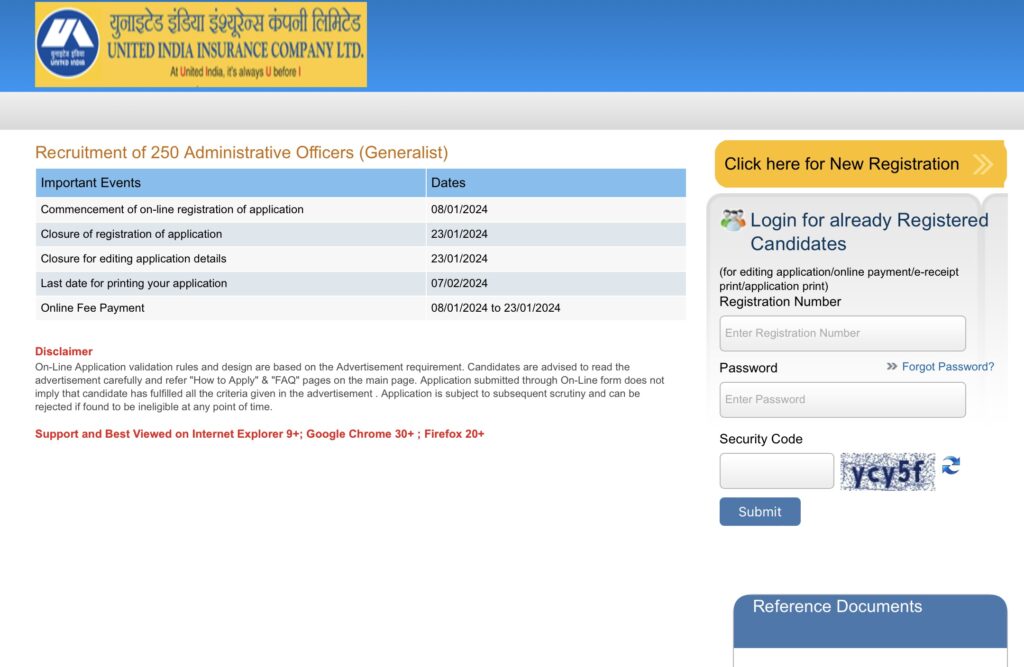Click the Security Code input box
The image size is (1024, 667).
[776, 471]
